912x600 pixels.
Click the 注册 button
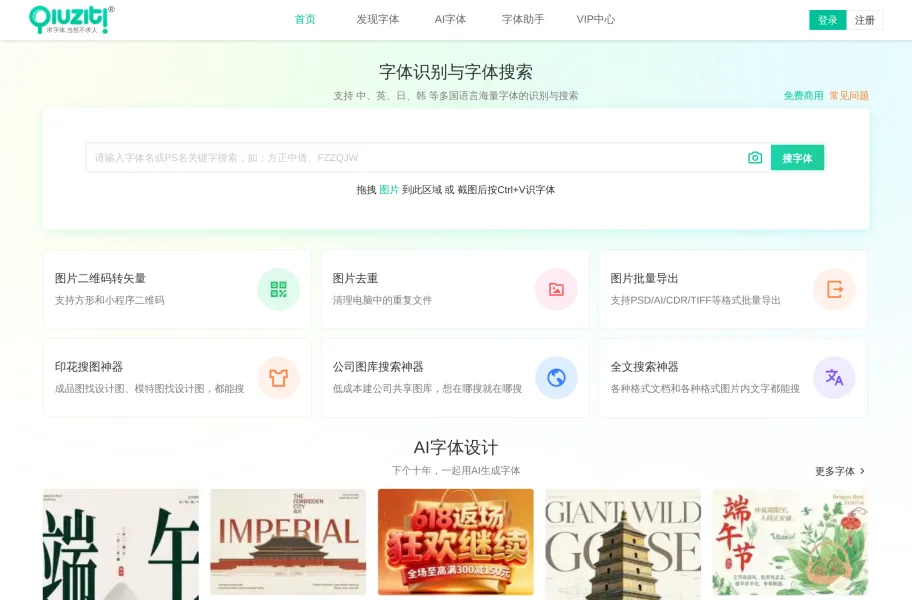coord(864,20)
